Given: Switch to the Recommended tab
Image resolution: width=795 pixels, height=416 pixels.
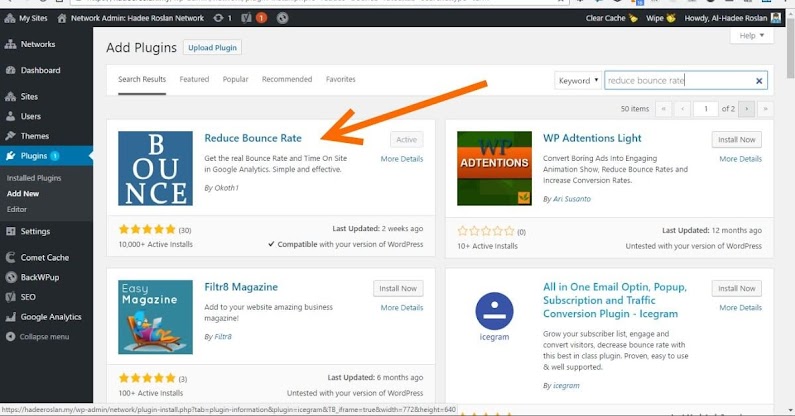Looking at the screenshot, I should click(287, 79).
